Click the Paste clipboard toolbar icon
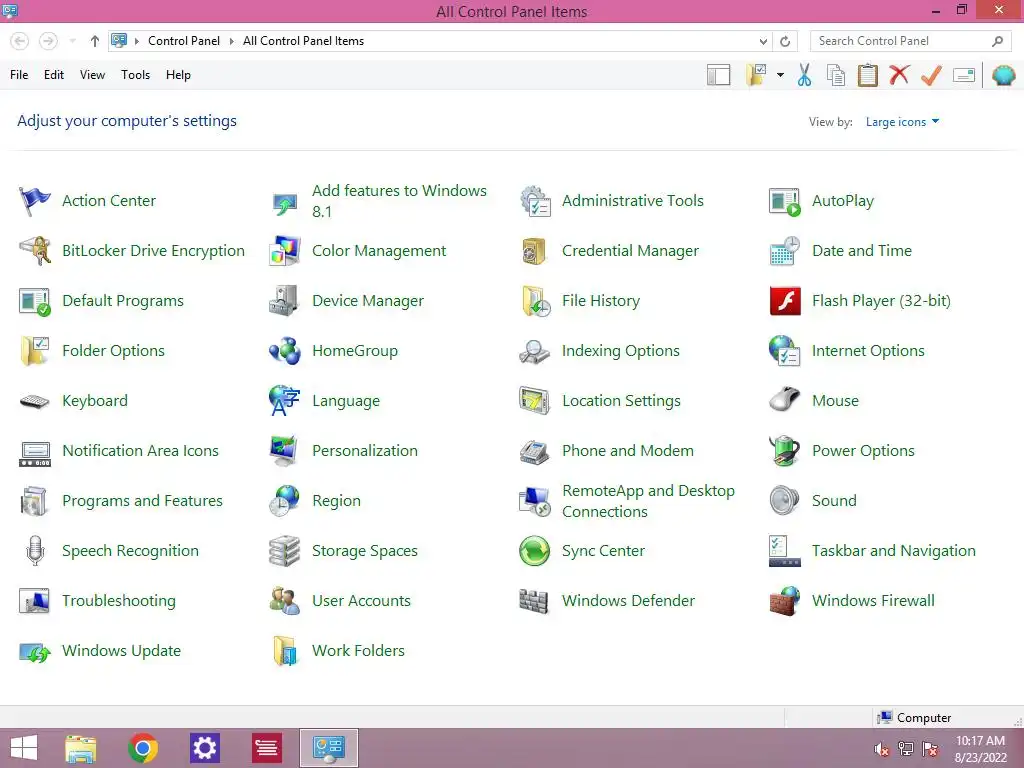This screenshot has width=1024, height=768. coord(867,75)
